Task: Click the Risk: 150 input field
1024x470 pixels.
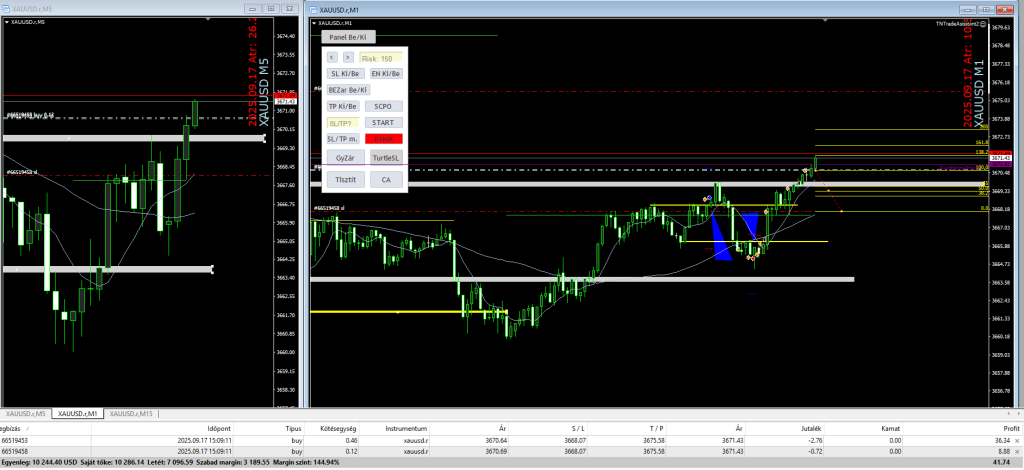Action: point(381,58)
